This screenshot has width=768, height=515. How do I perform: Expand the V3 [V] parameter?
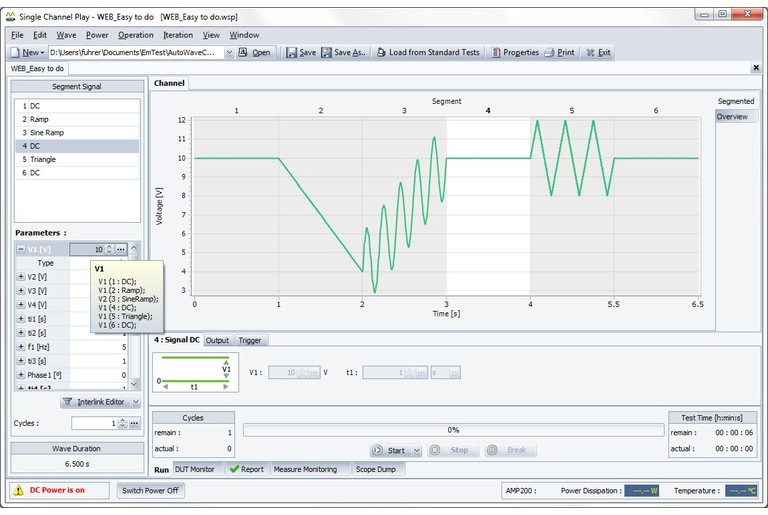(x=21, y=291)
